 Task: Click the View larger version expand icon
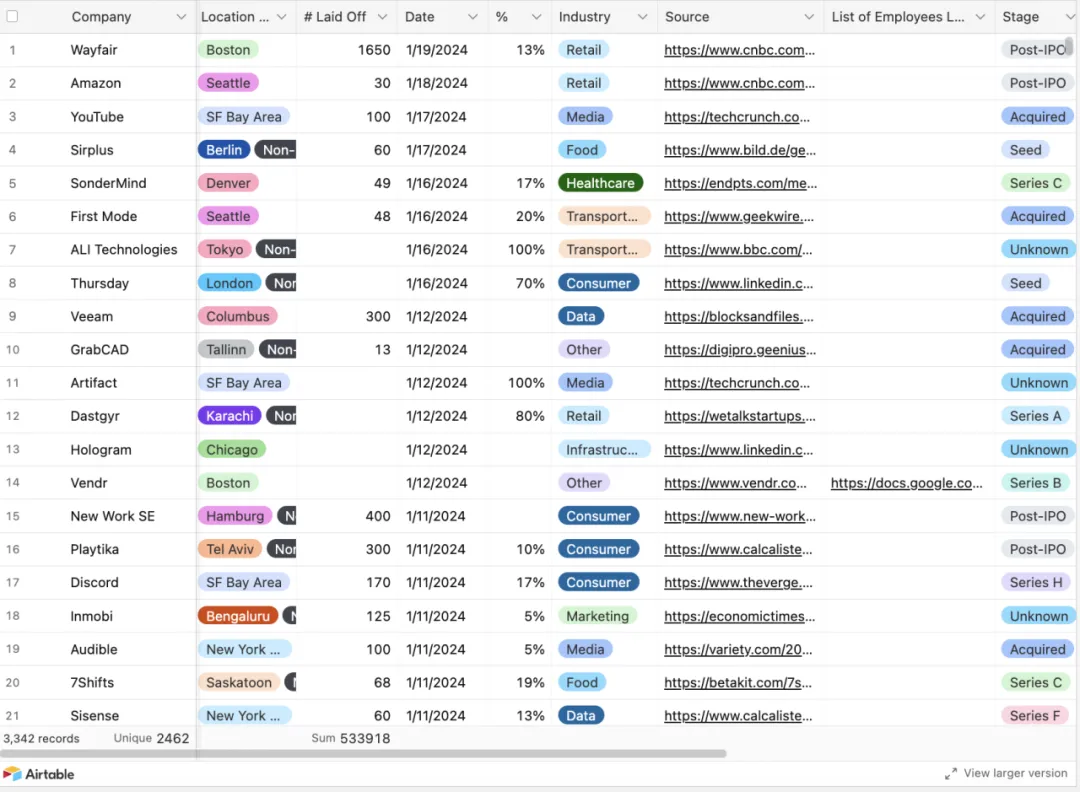[x=951, y=774]
